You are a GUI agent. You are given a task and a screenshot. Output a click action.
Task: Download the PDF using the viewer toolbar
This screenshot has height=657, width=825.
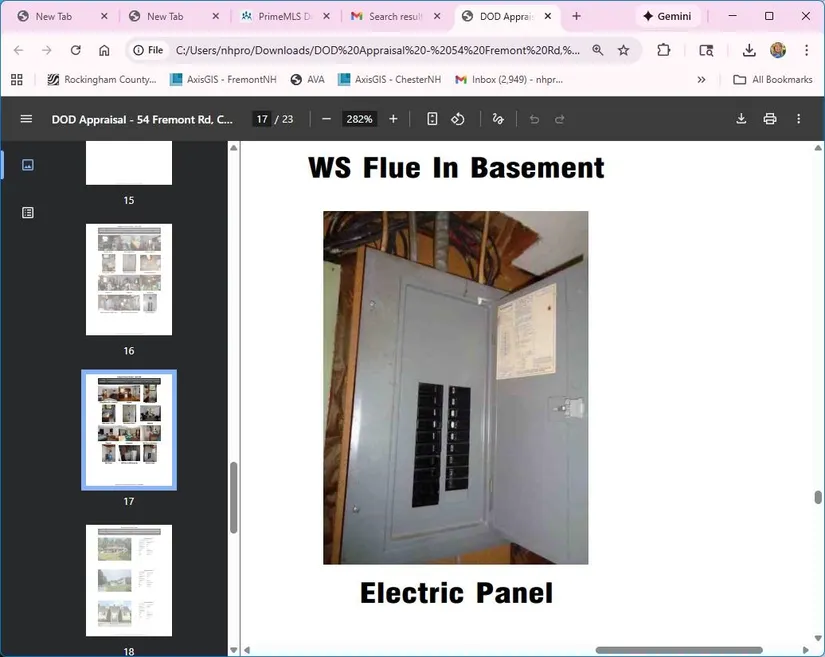741,119
